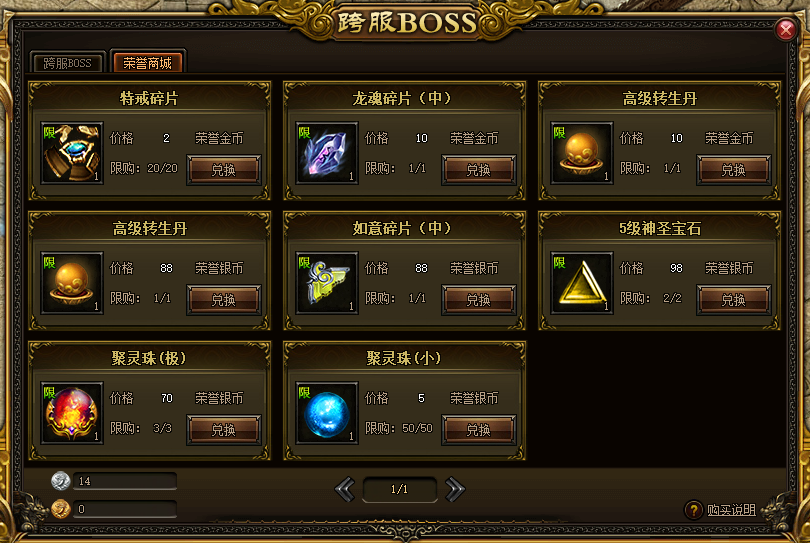Select the 5级神圣宝石 yellow triangle gem icon

click(x=582, y=283)
